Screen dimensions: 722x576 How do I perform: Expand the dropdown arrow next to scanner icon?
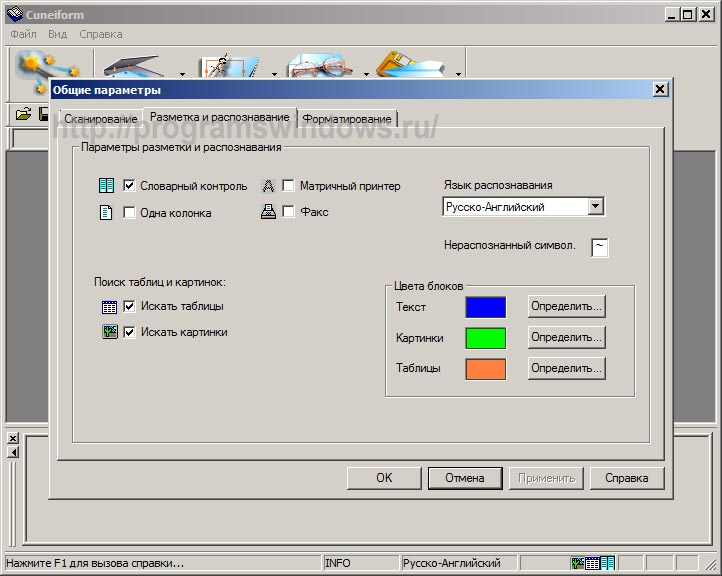(x=182, y=73)
